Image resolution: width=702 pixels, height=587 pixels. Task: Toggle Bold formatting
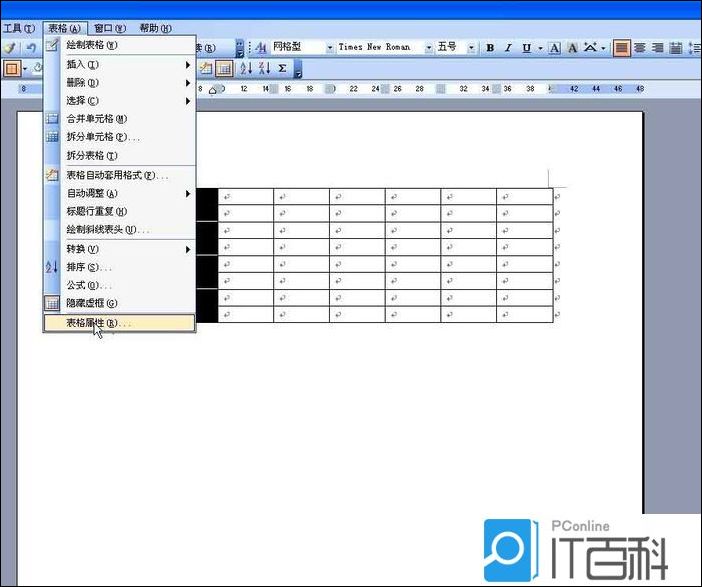tap(490, 47)
